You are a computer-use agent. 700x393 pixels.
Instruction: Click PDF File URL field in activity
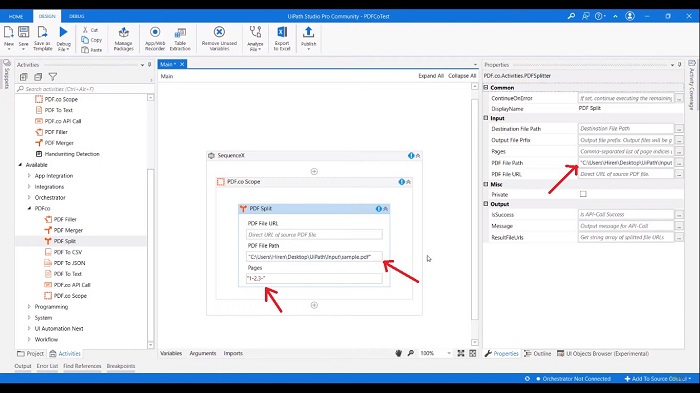pos(314,234)
